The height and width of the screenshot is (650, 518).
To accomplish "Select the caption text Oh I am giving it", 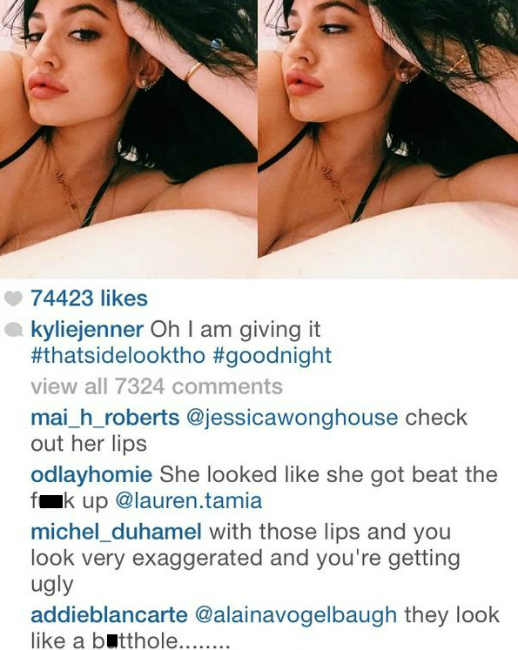I will tap(235, 330).
